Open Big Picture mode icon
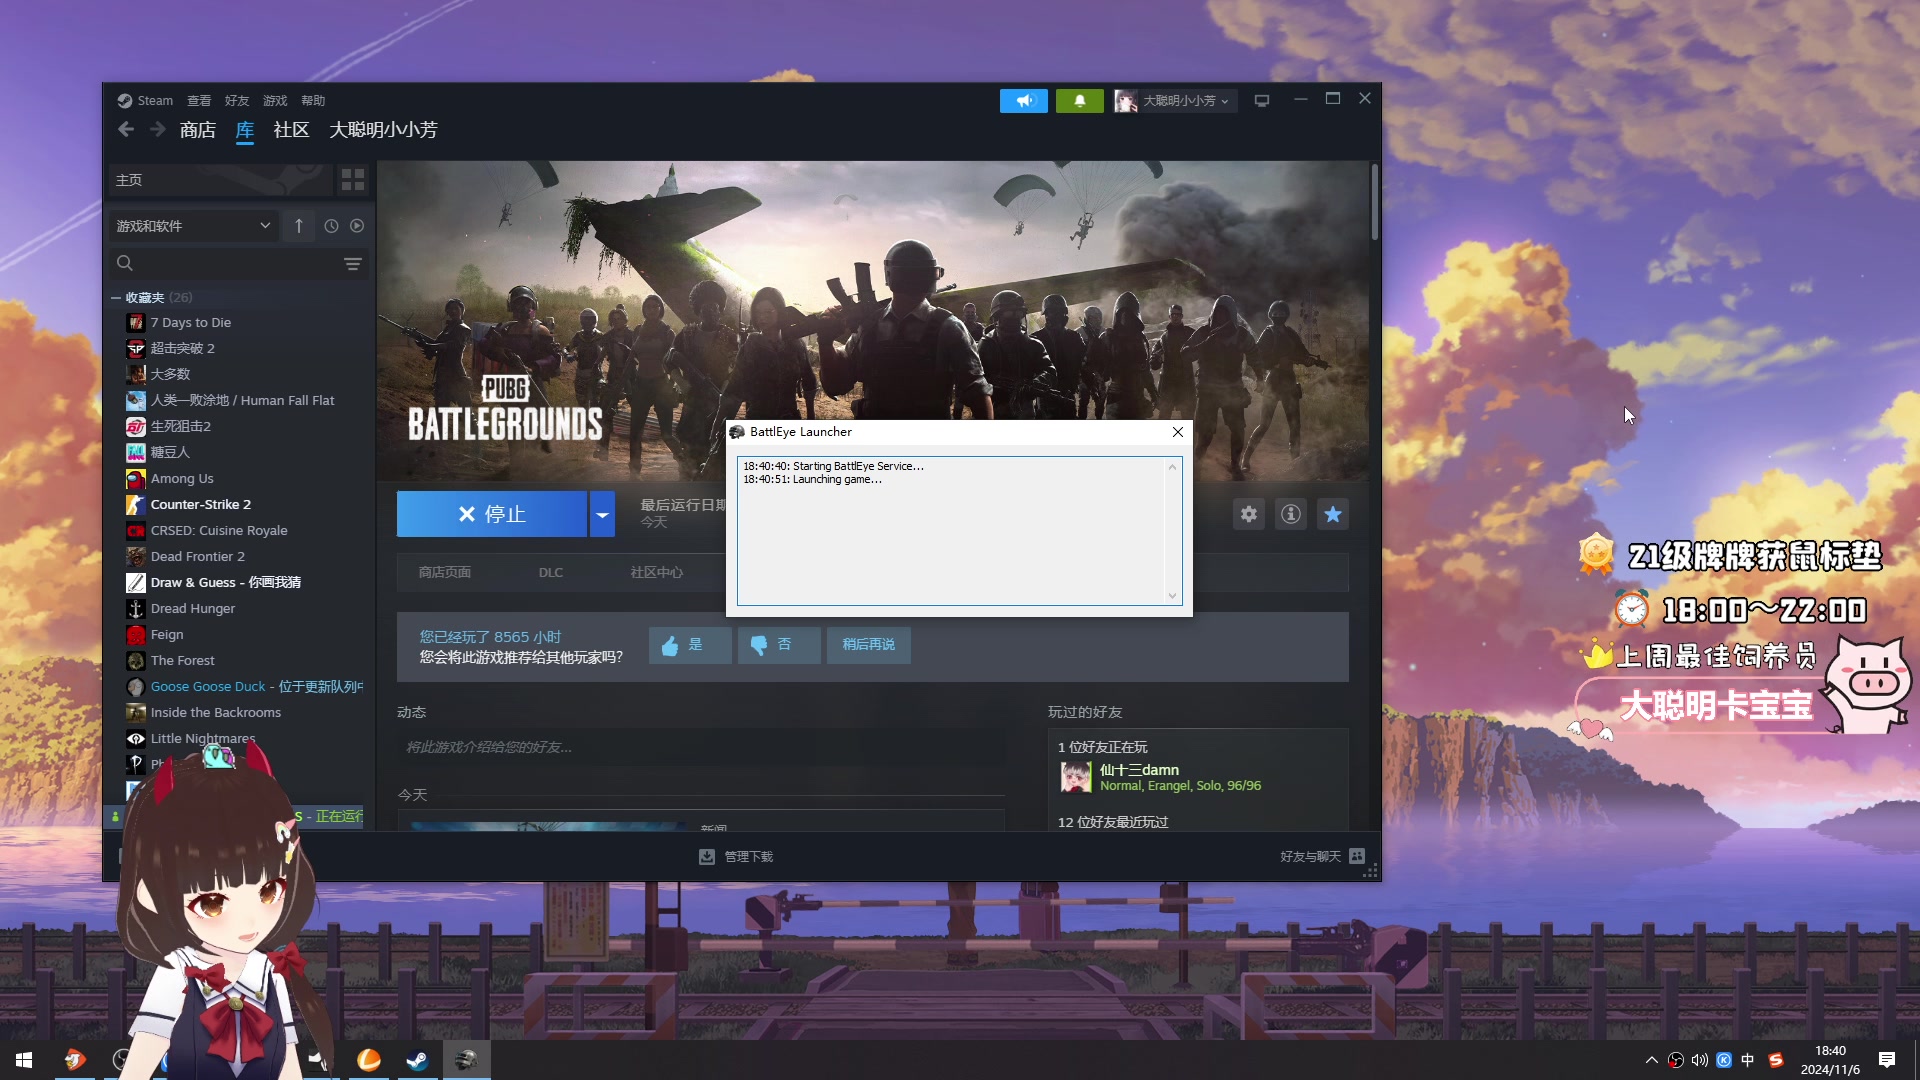 click(1262, 101)
